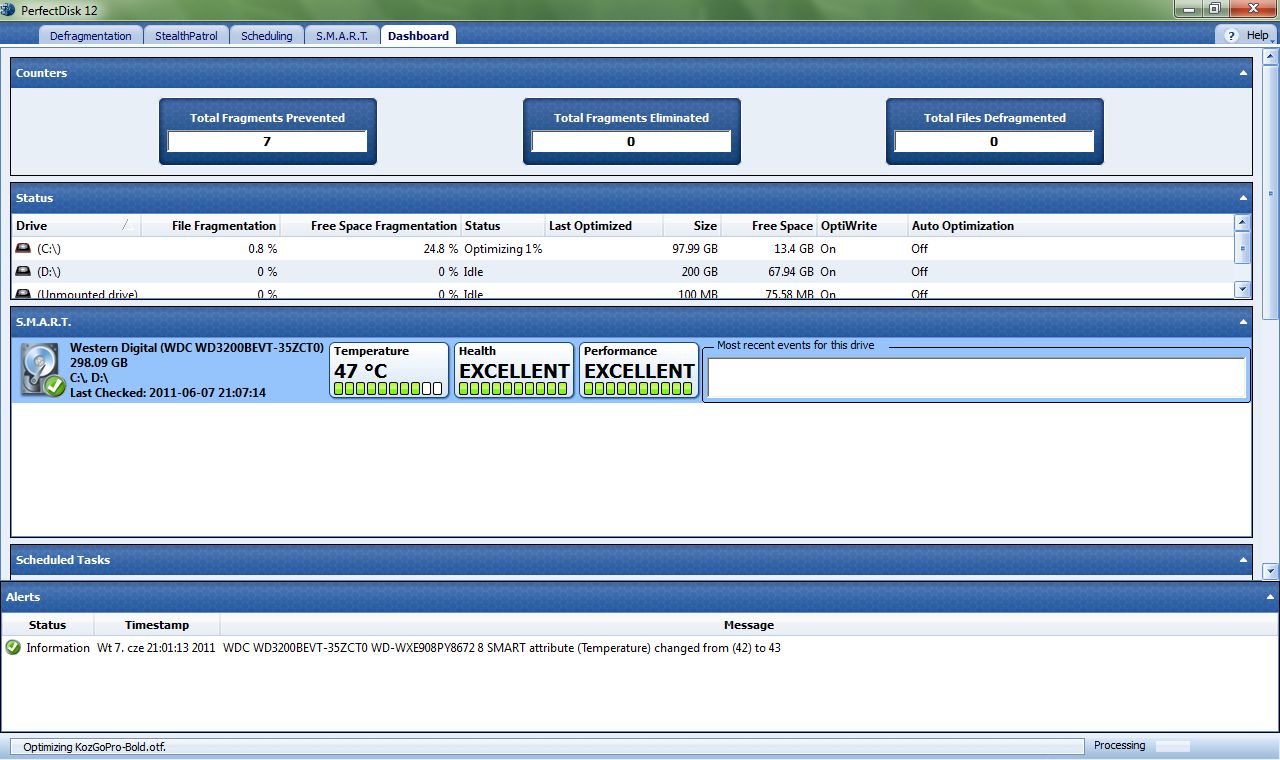Select the (D:\) drive row text
1280x760 pixels.
coord(49,272)
